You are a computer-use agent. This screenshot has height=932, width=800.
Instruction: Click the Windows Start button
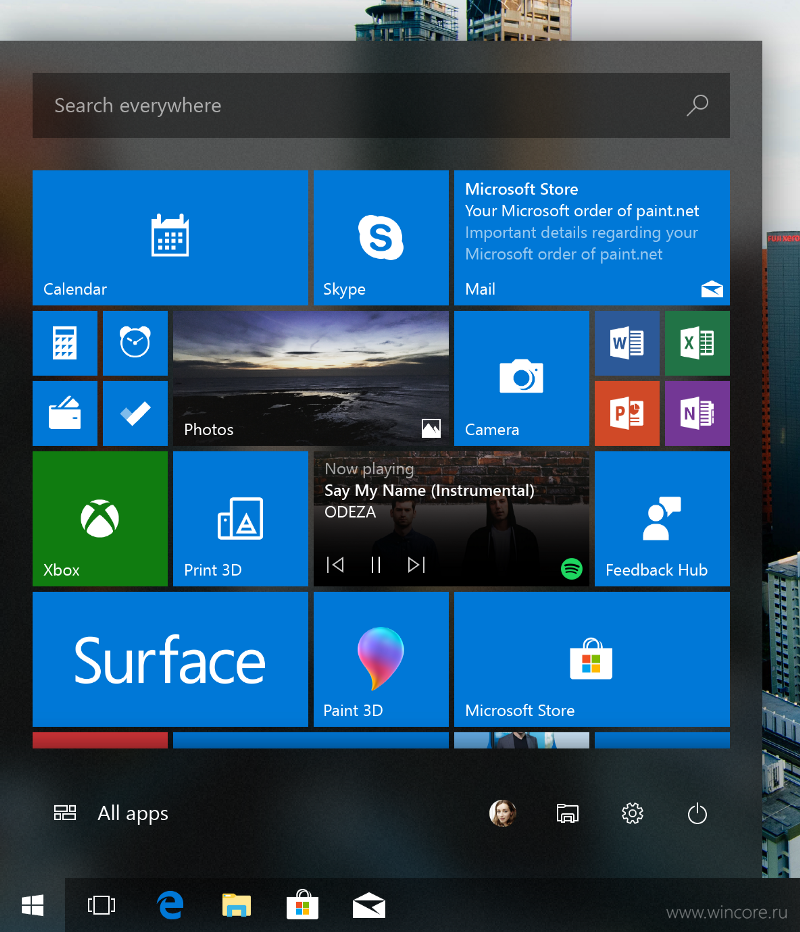point(33,905)
